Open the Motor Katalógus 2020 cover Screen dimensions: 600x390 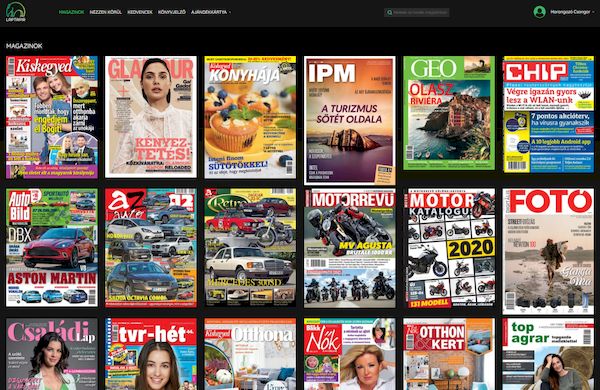tap(449, 248)
